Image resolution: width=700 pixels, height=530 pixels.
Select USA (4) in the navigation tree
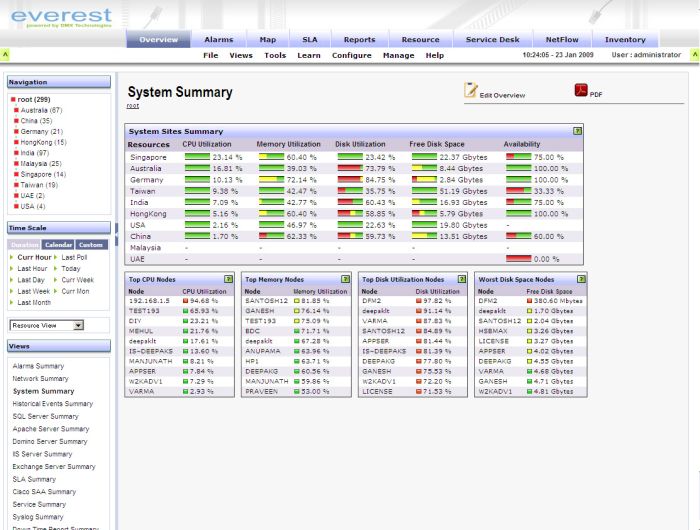coord(33,207)
